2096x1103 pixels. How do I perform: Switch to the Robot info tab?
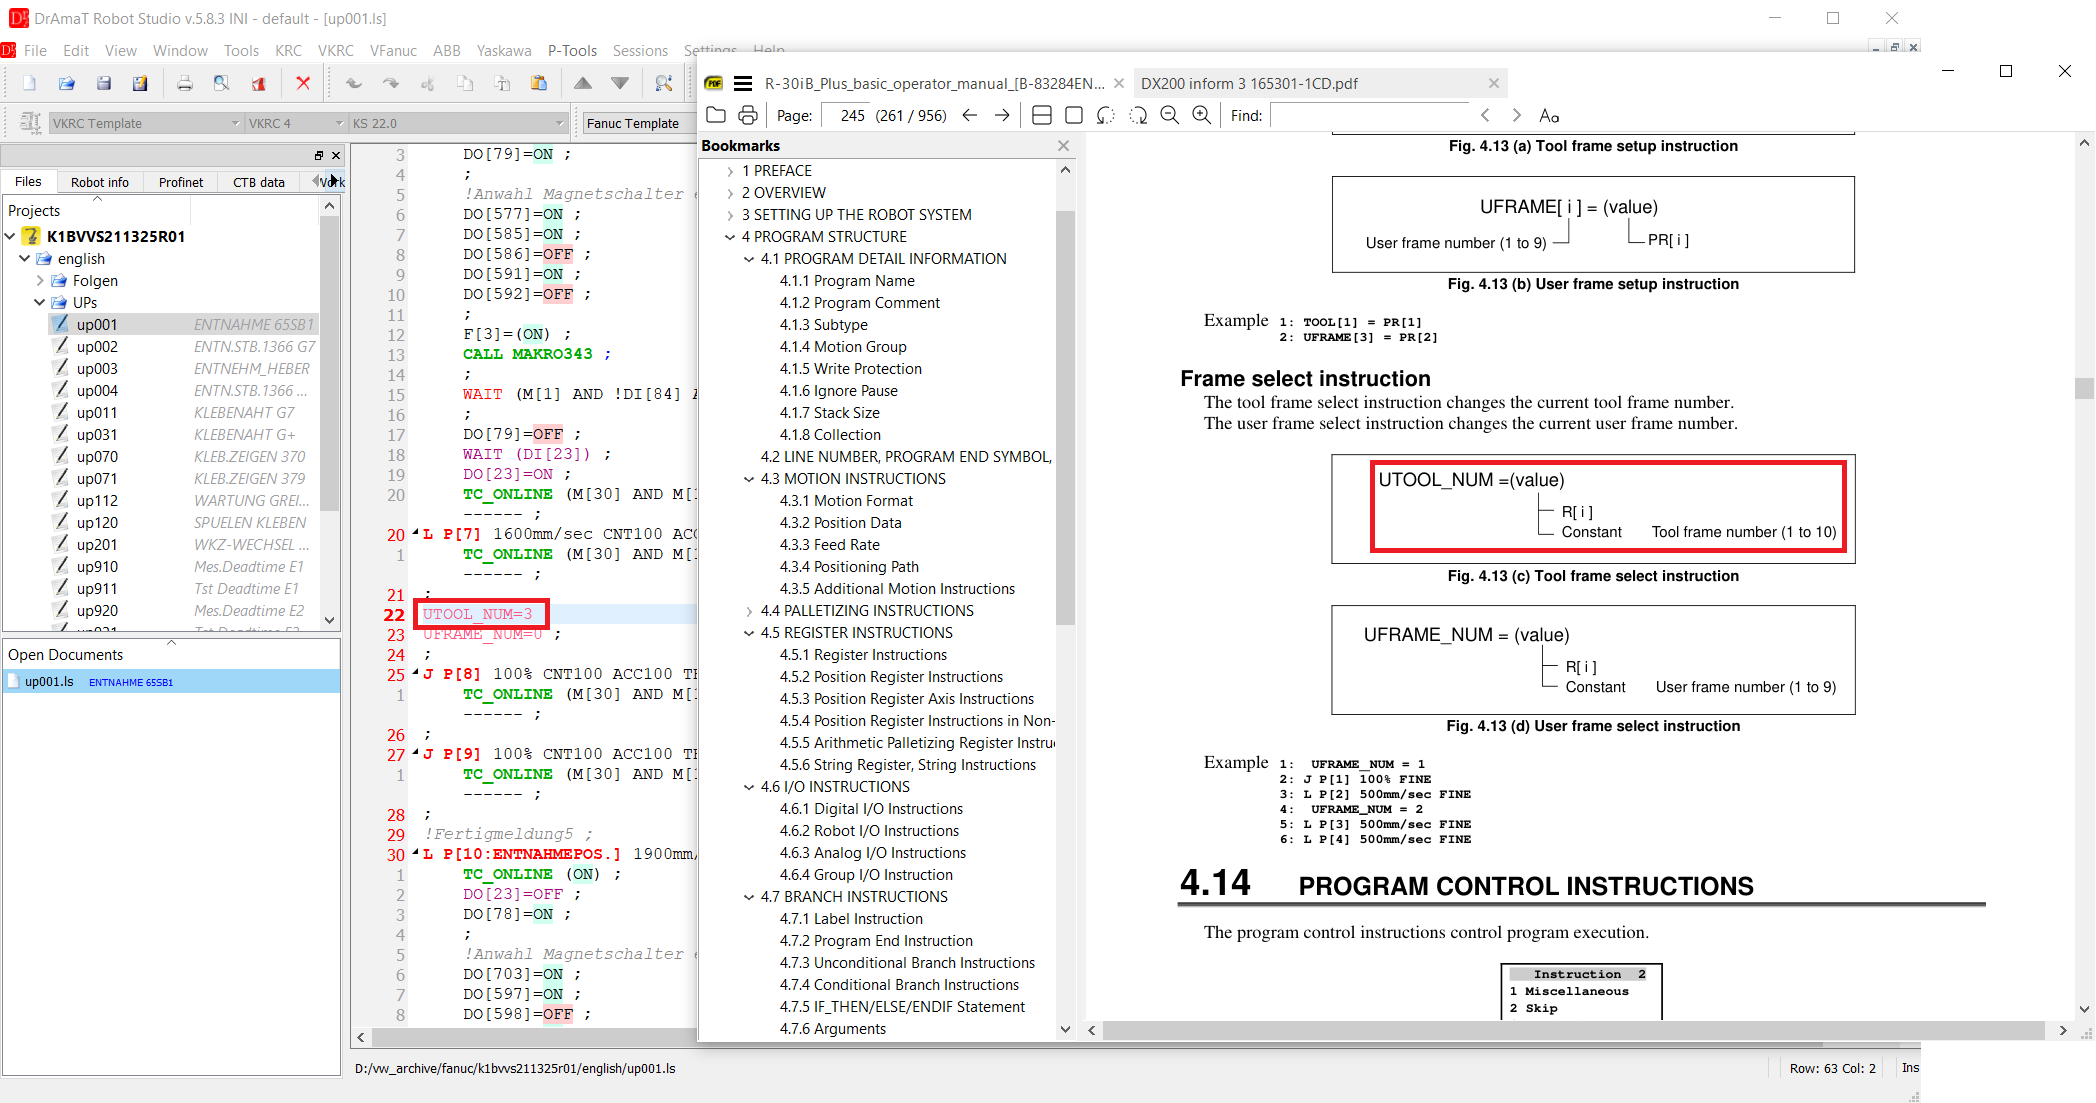[x=100, y=182]
